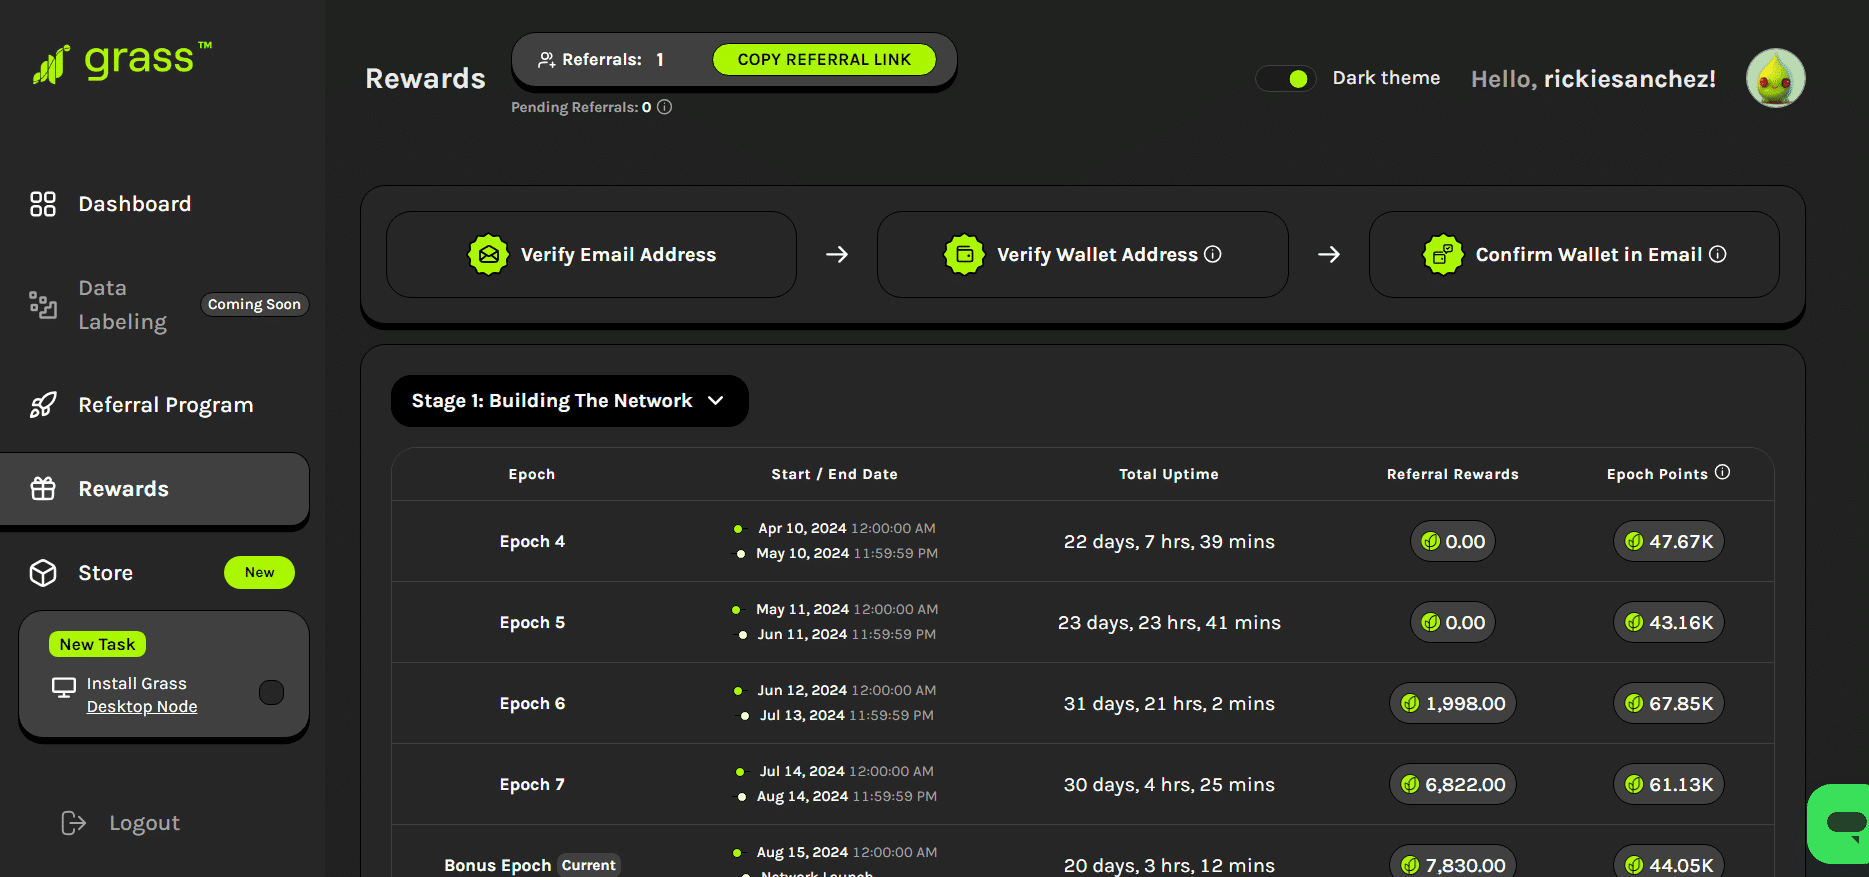Open the Desktop Node link

142,706
